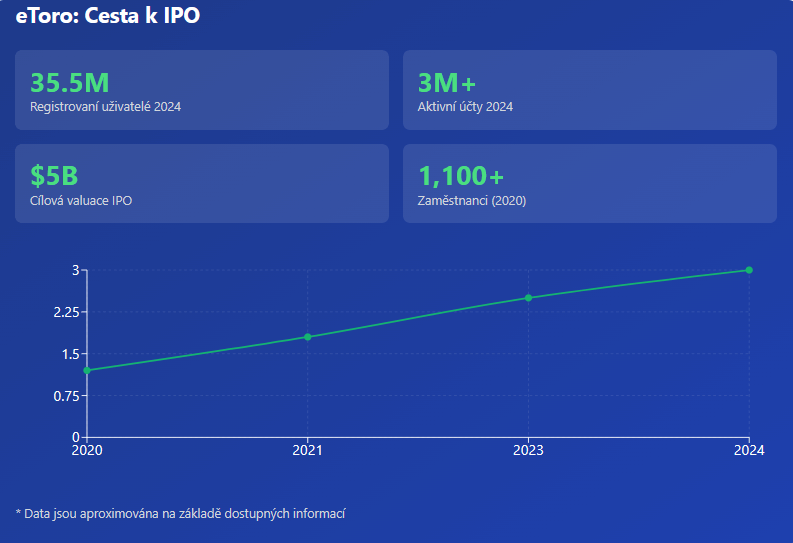
Task: Click the y-axis label 0.75
Action: tap(67, 396)
